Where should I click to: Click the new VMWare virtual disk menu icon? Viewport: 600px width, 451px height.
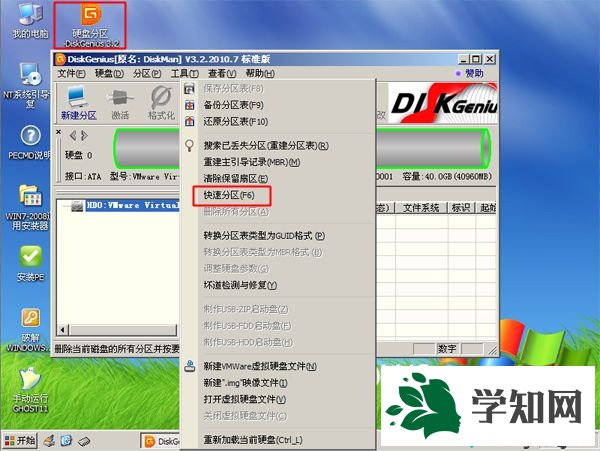point(189,366)
